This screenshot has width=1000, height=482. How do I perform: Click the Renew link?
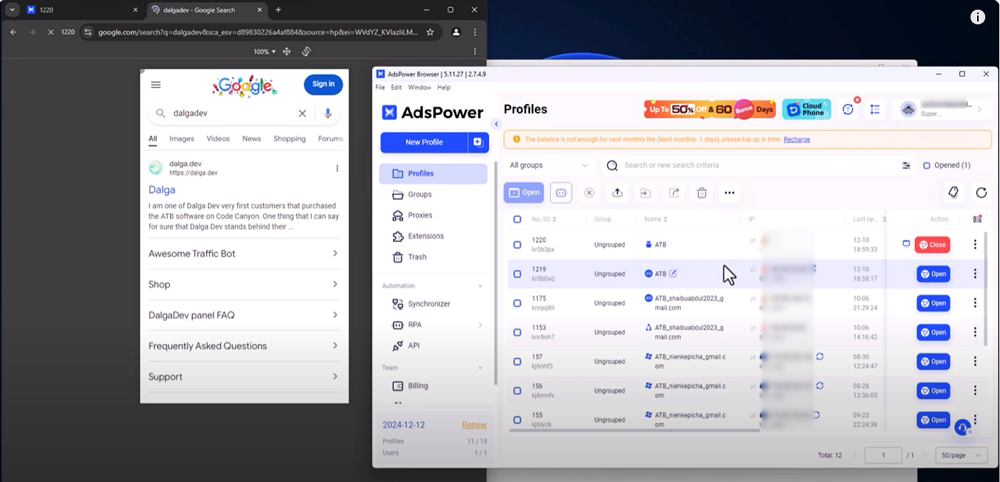(x=474, y=425)
